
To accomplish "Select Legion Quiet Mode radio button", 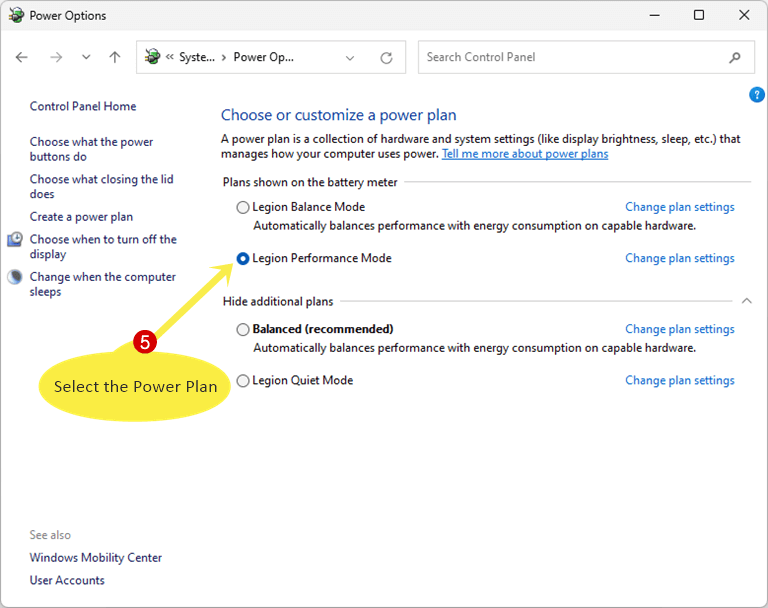I will [x=242, y=381].
